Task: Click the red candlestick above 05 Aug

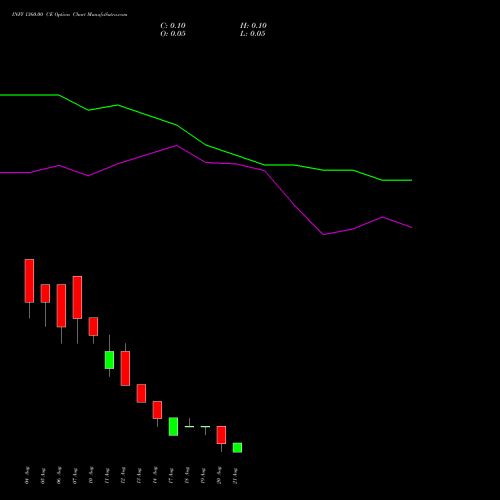Action: pos(45,293)
